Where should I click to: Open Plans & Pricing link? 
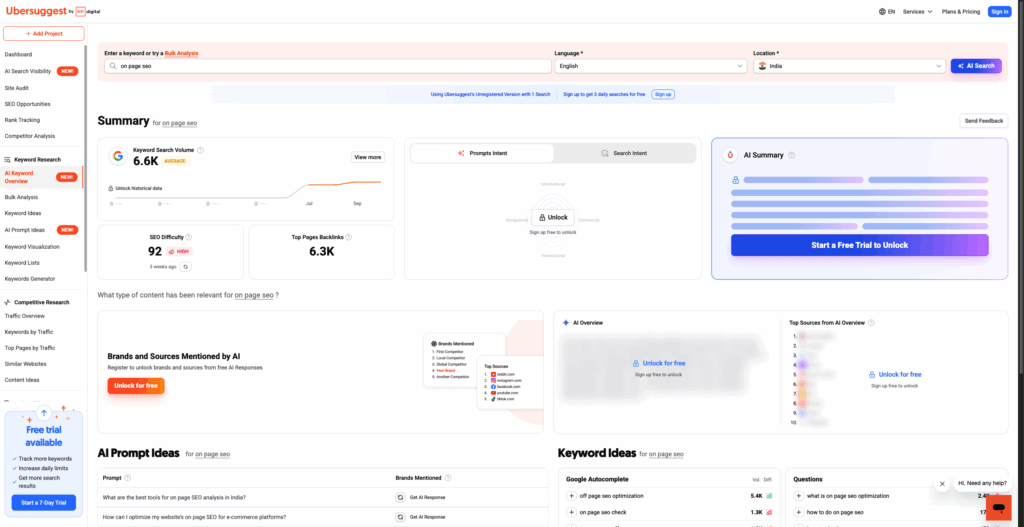point(961,12)
